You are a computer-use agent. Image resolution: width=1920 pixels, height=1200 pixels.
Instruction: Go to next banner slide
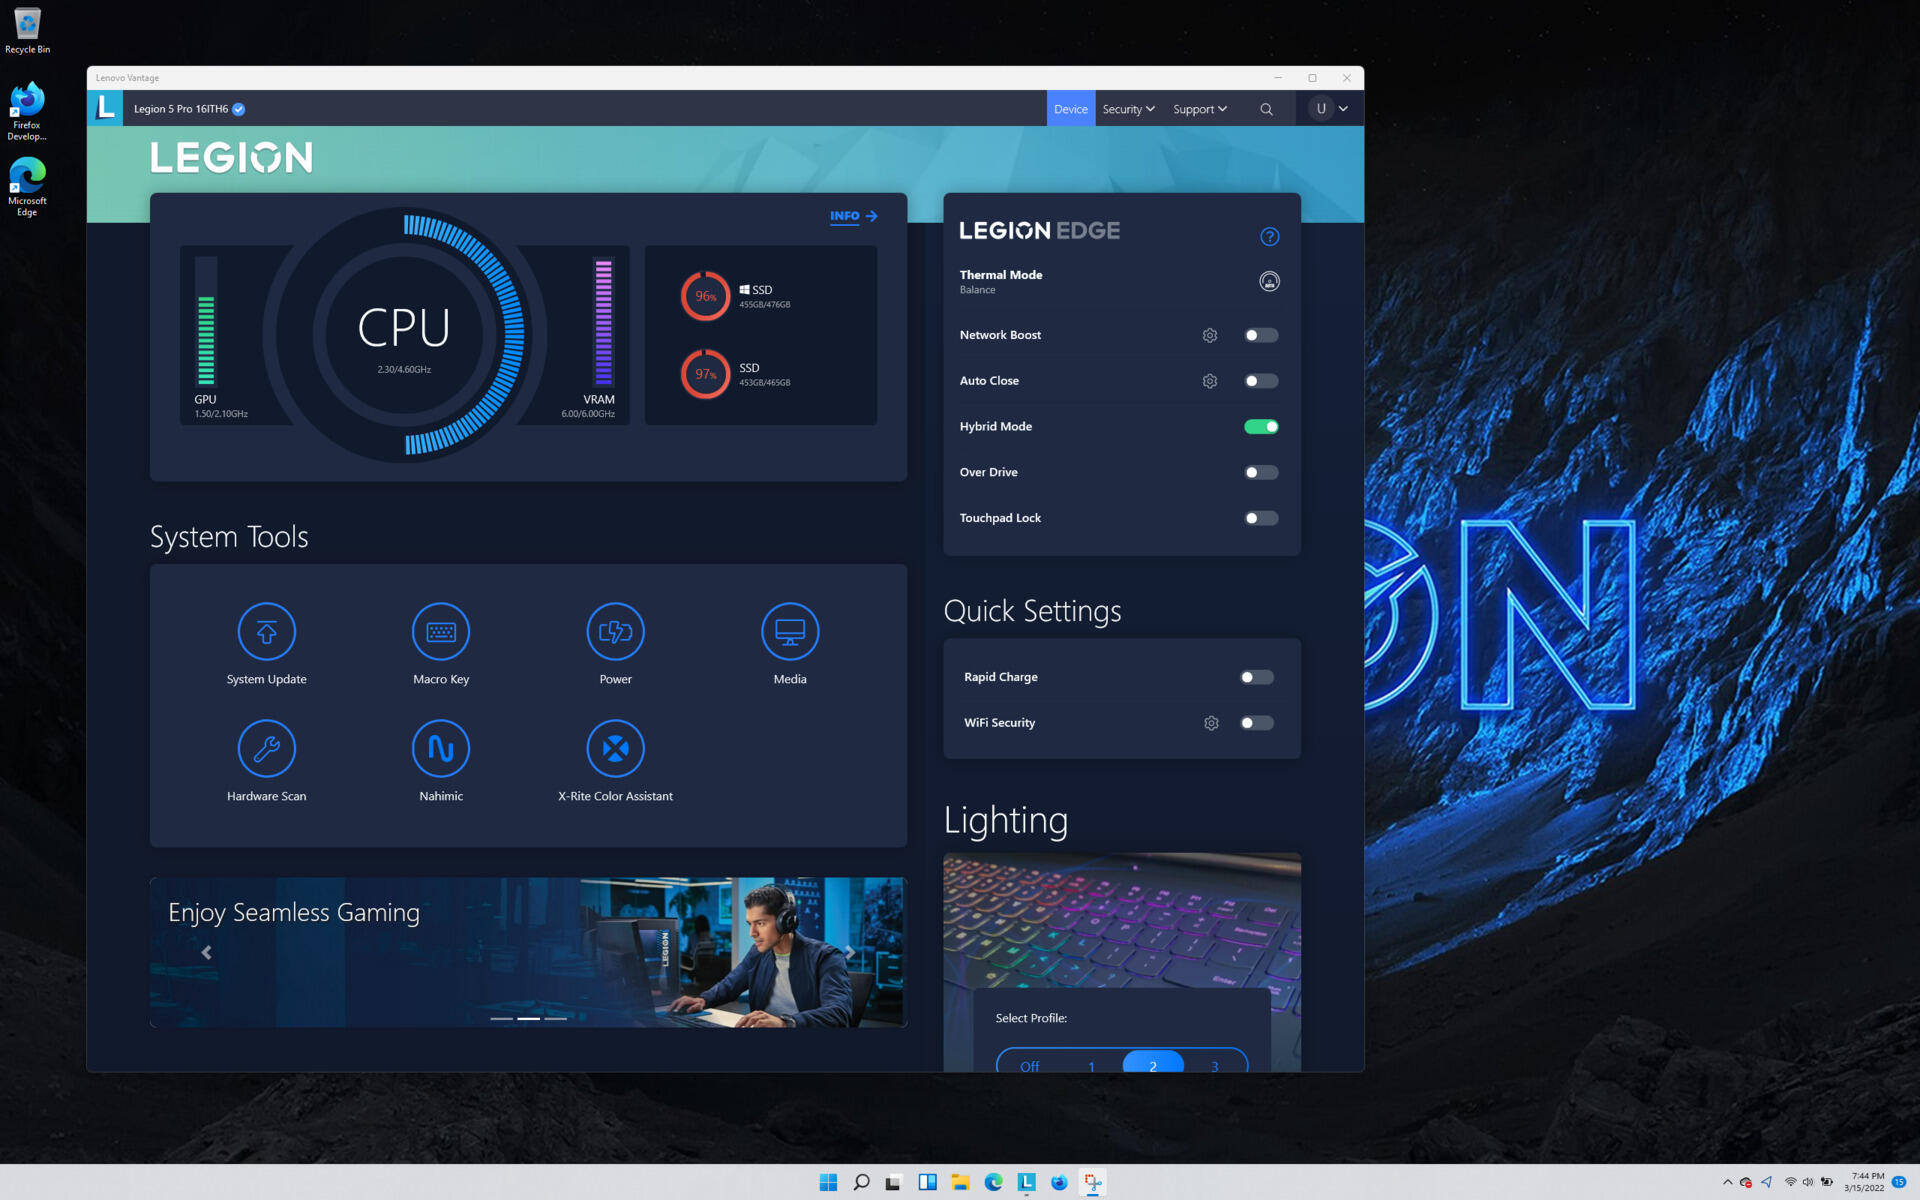[x=850, y=952]
